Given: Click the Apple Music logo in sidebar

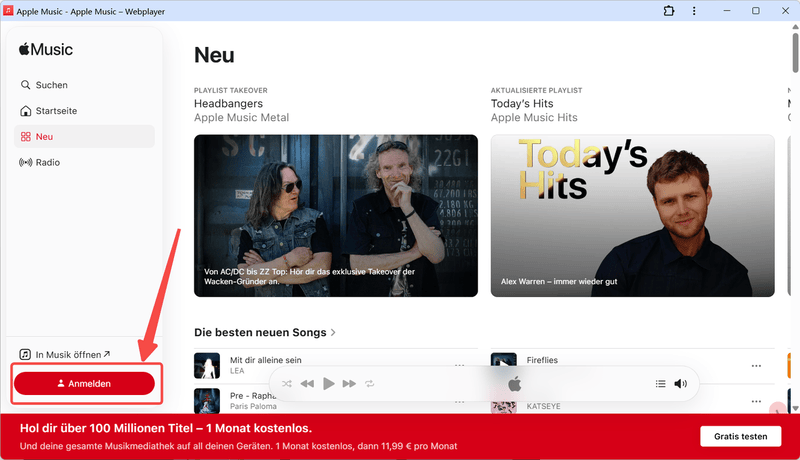Looking at the screenshot, I should point(46,49).
